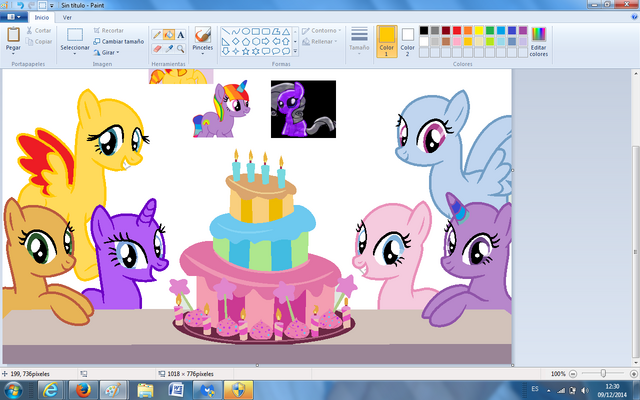The image size is (640, 400).
Task: Choose the pentagon shape
Action: (246, 41)
